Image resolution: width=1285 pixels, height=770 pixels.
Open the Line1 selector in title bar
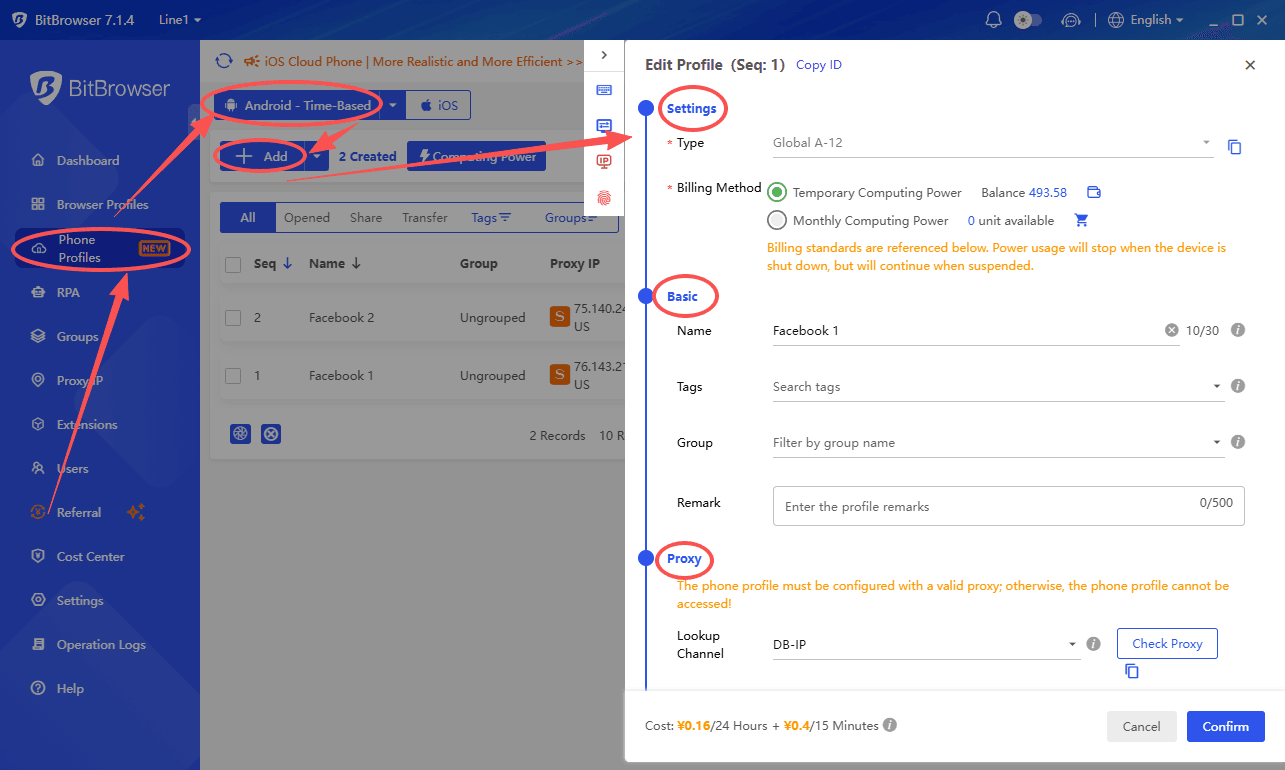point(180,20)
